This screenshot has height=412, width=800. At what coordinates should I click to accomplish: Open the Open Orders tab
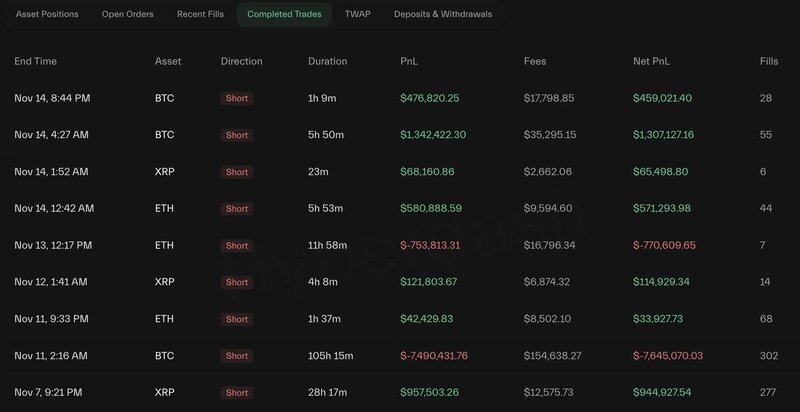pos(128,15)
